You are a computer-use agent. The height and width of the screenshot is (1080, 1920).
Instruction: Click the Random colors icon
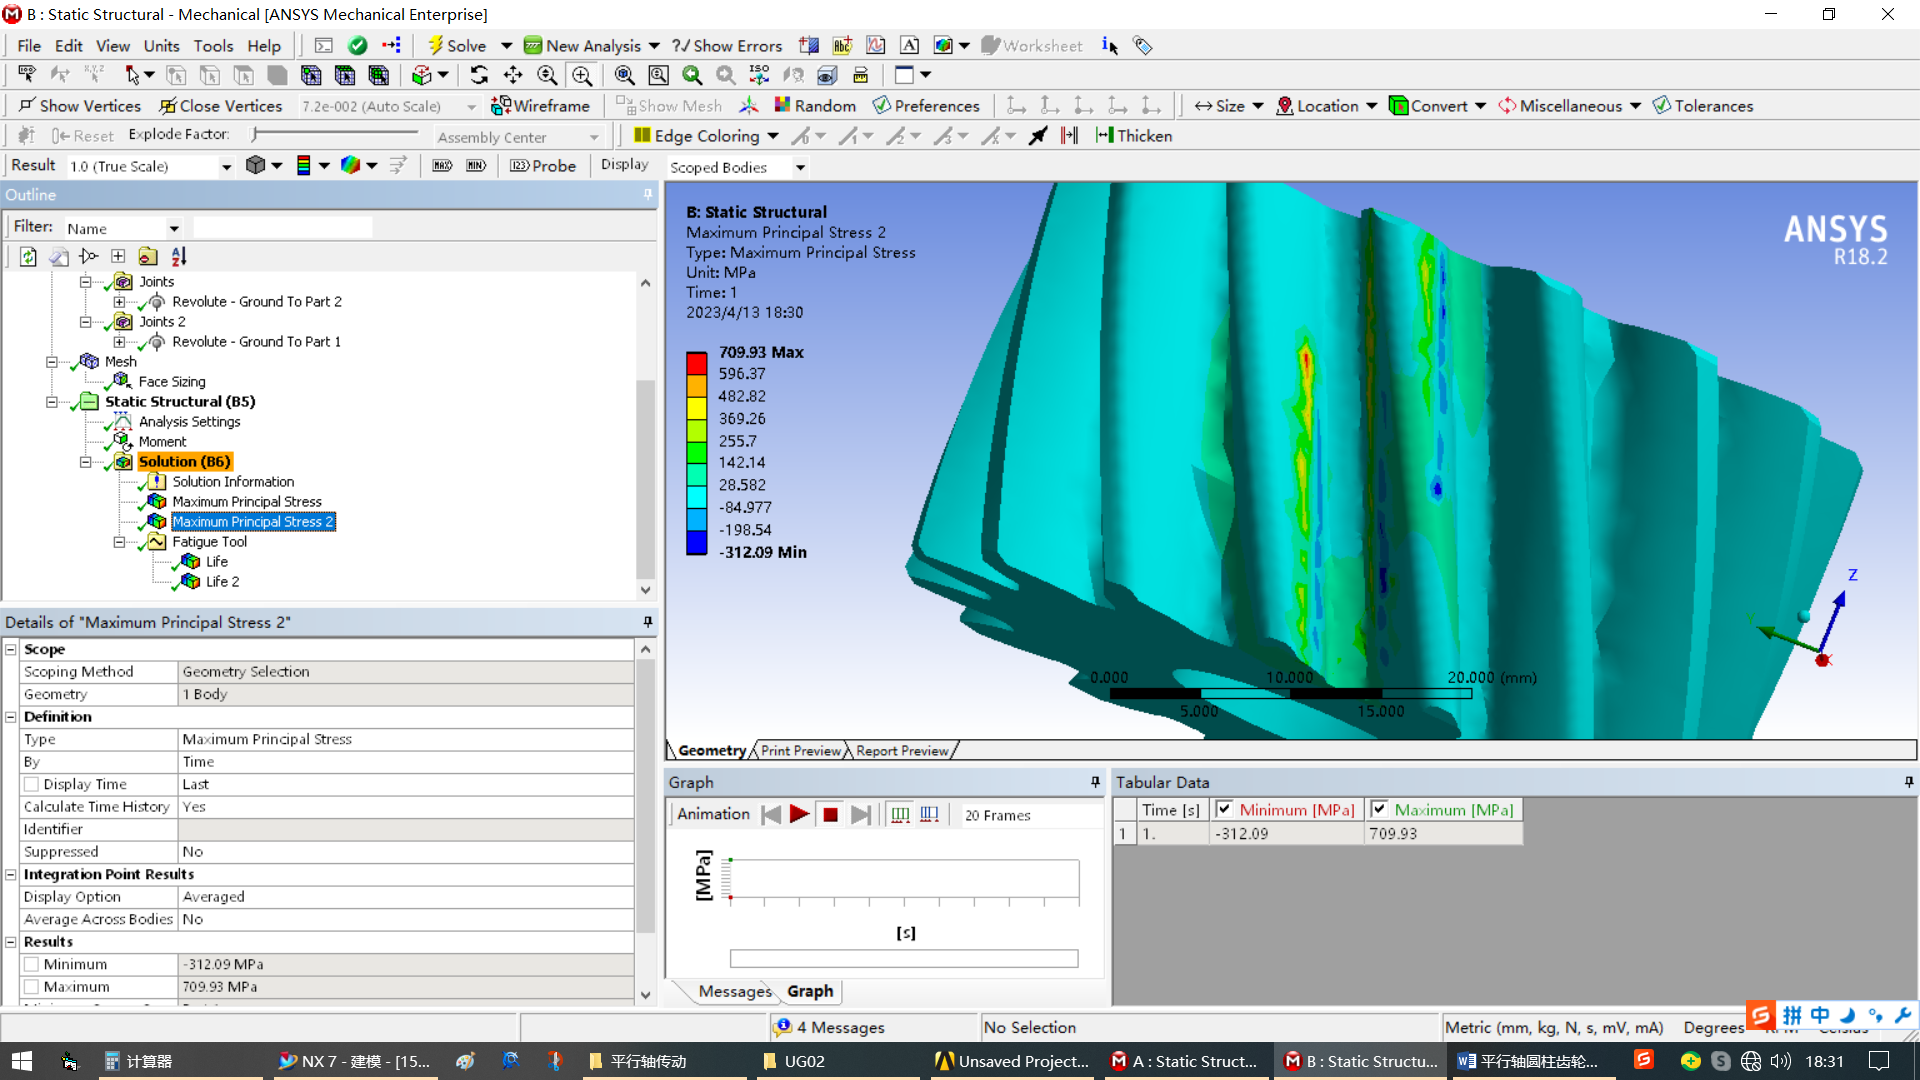coord(815,106)
